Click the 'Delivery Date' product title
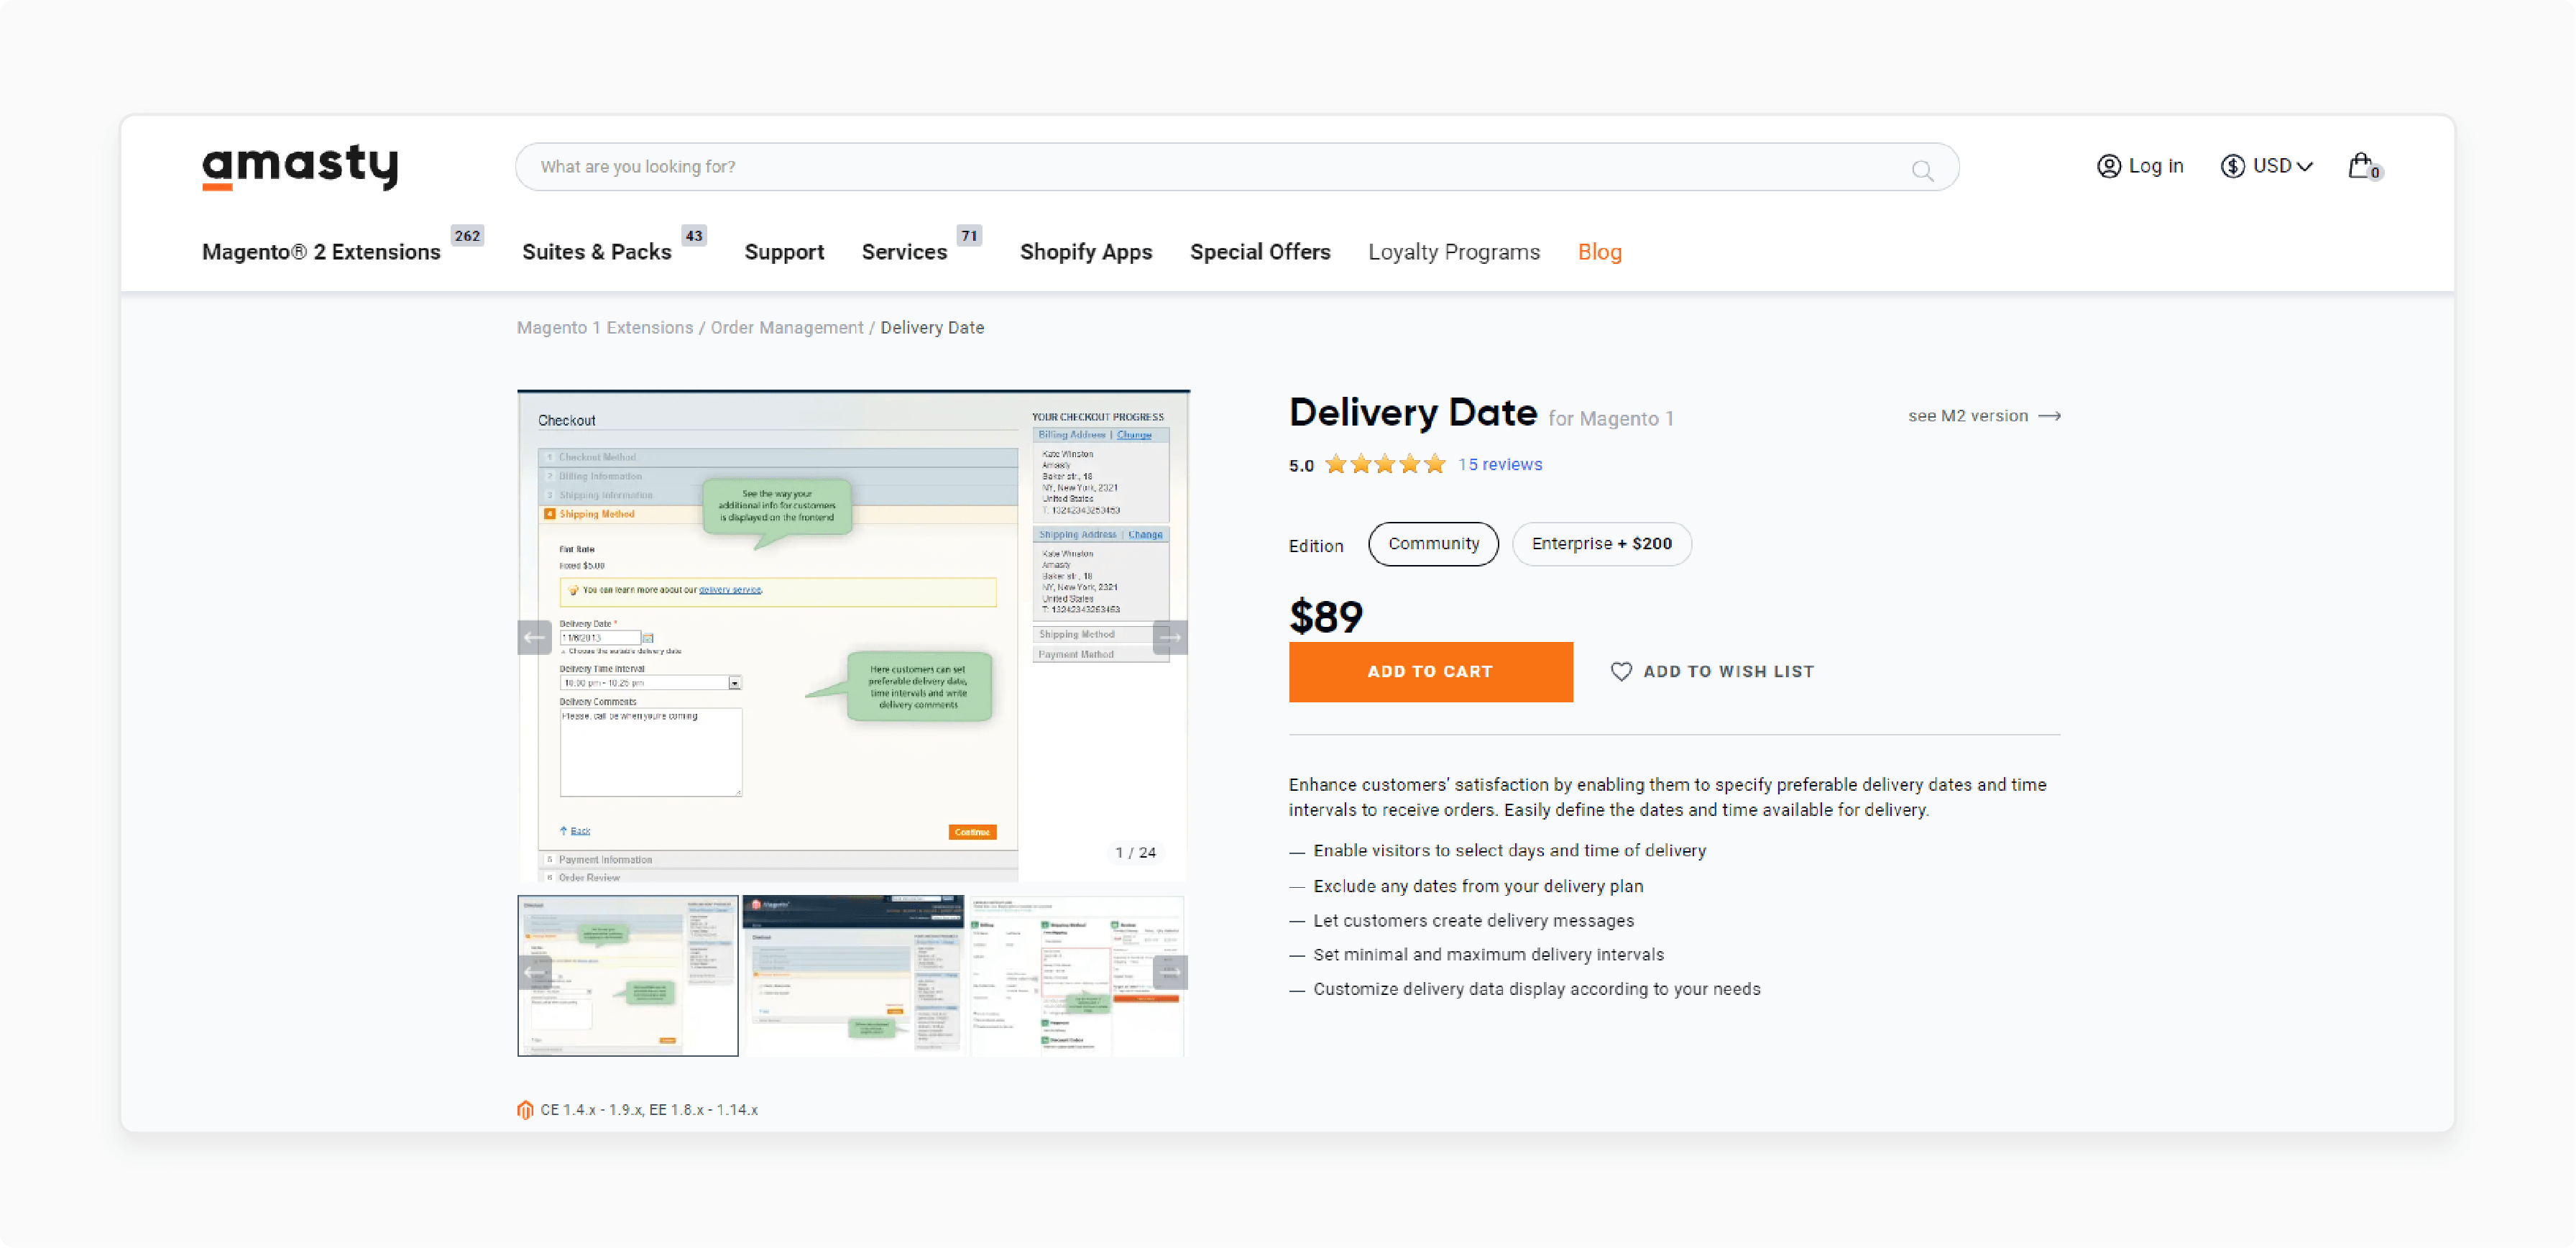The width and height of the screenshot is (2576, 1248). coord(1412,413)
